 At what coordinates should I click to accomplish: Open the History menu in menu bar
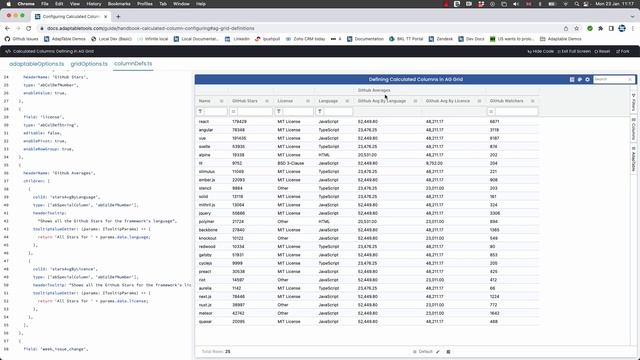coord(93,4)
